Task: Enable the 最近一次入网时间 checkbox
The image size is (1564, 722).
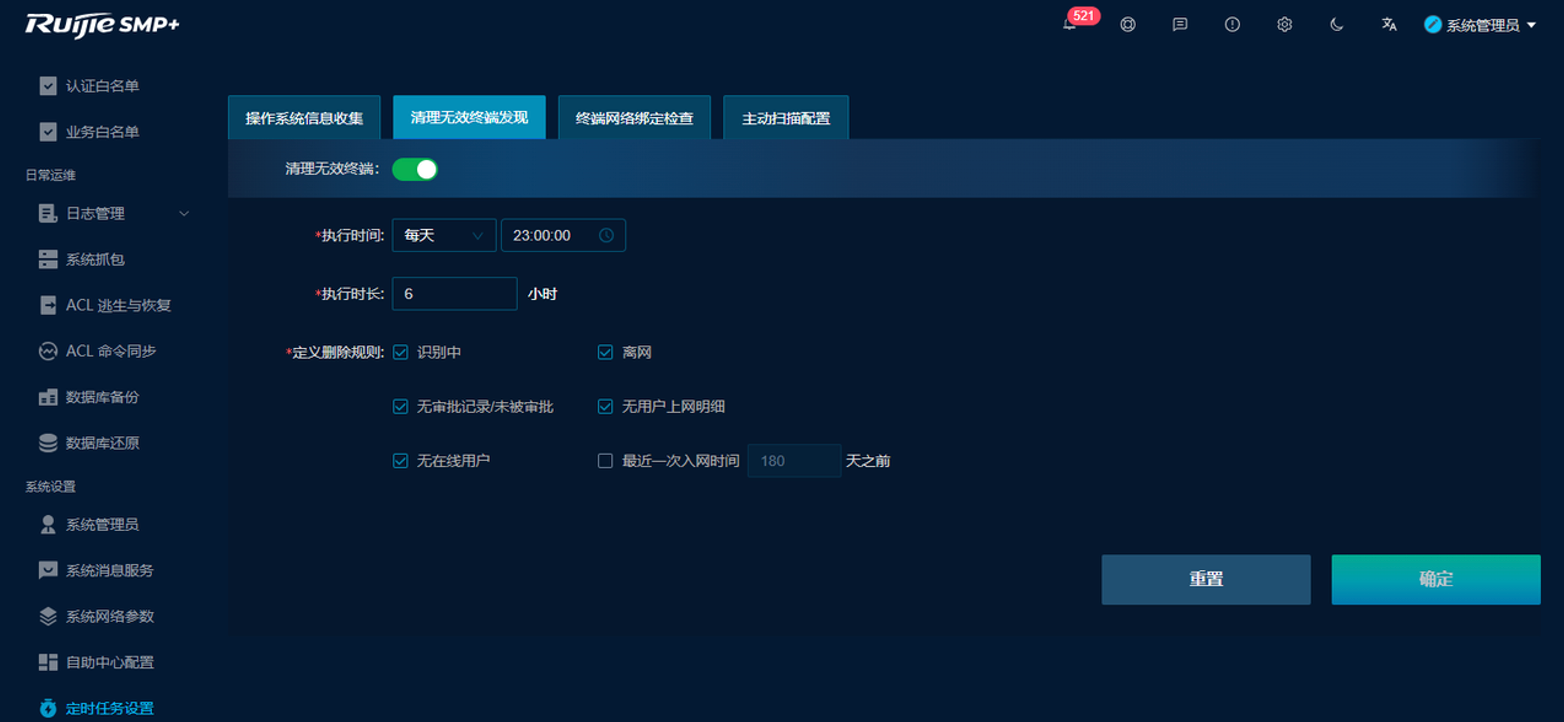Action: click(605, 461)
